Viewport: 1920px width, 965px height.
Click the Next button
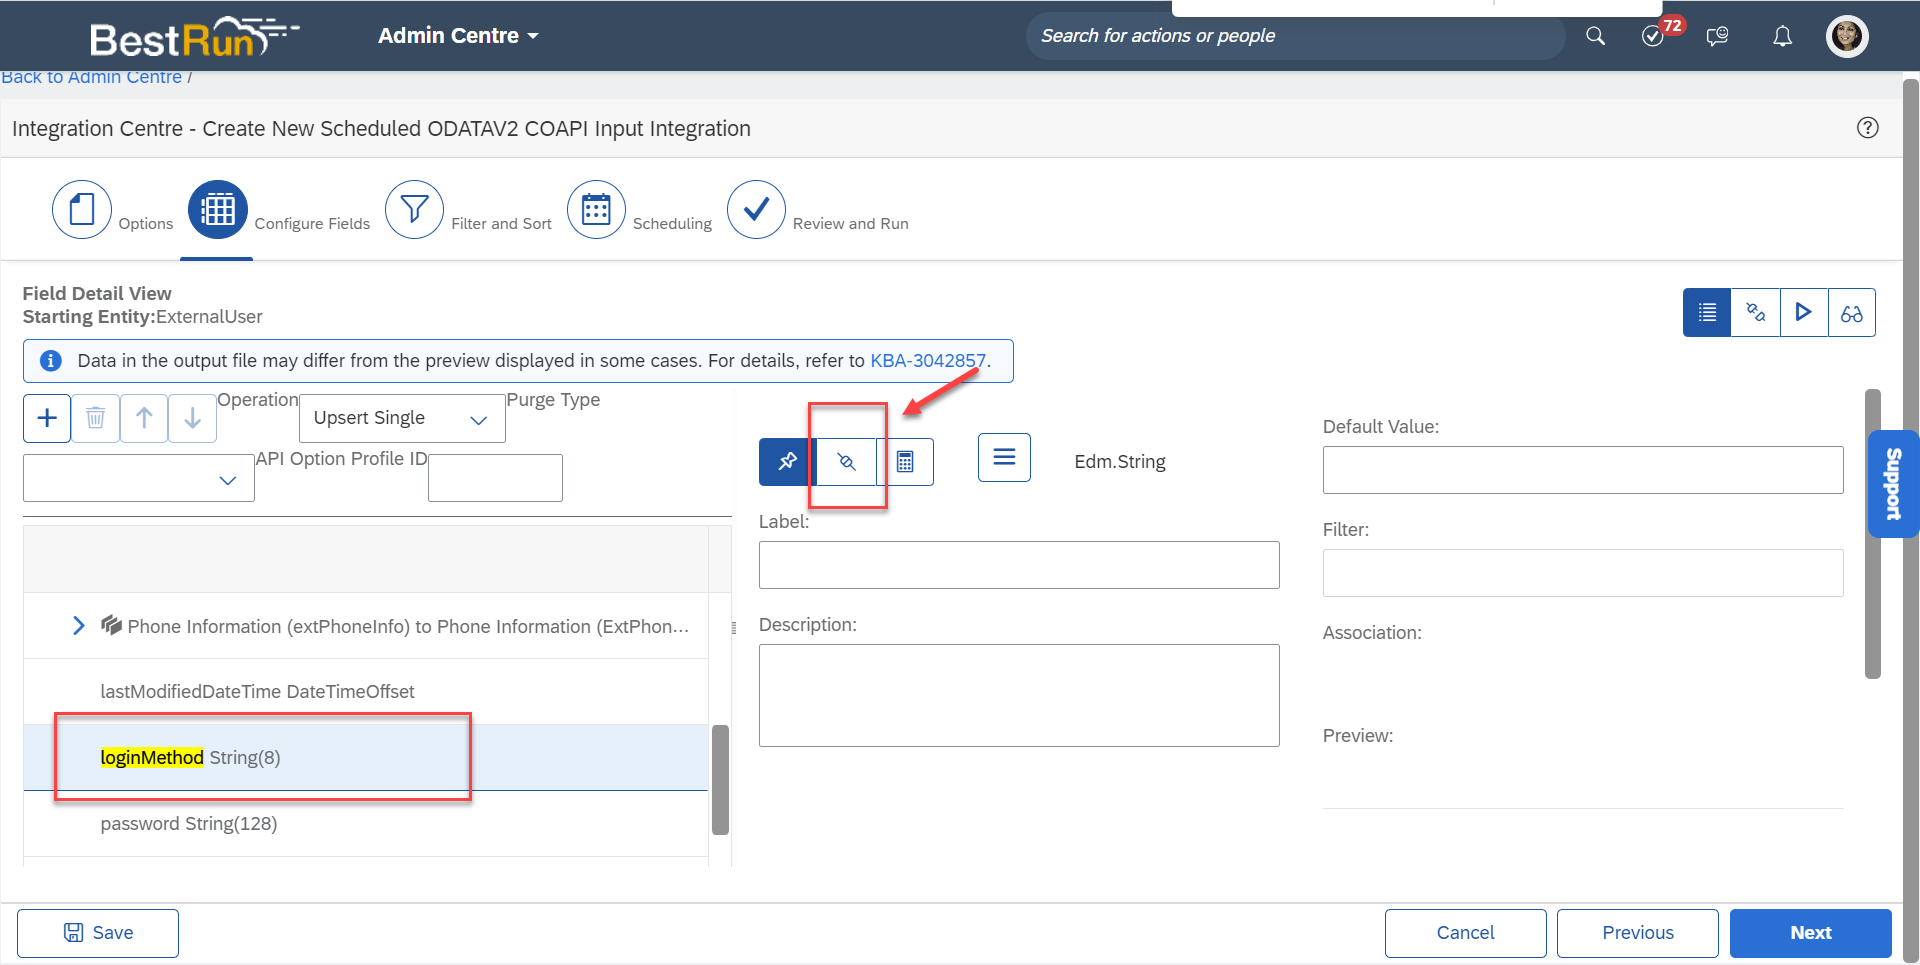click(x=1810, y=933)
